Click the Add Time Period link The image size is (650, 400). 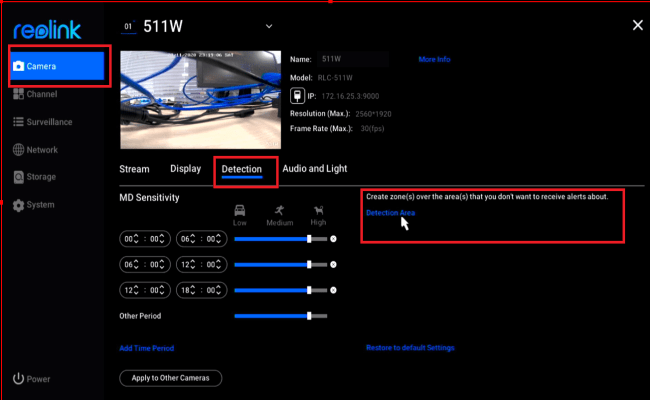point(146,348)
